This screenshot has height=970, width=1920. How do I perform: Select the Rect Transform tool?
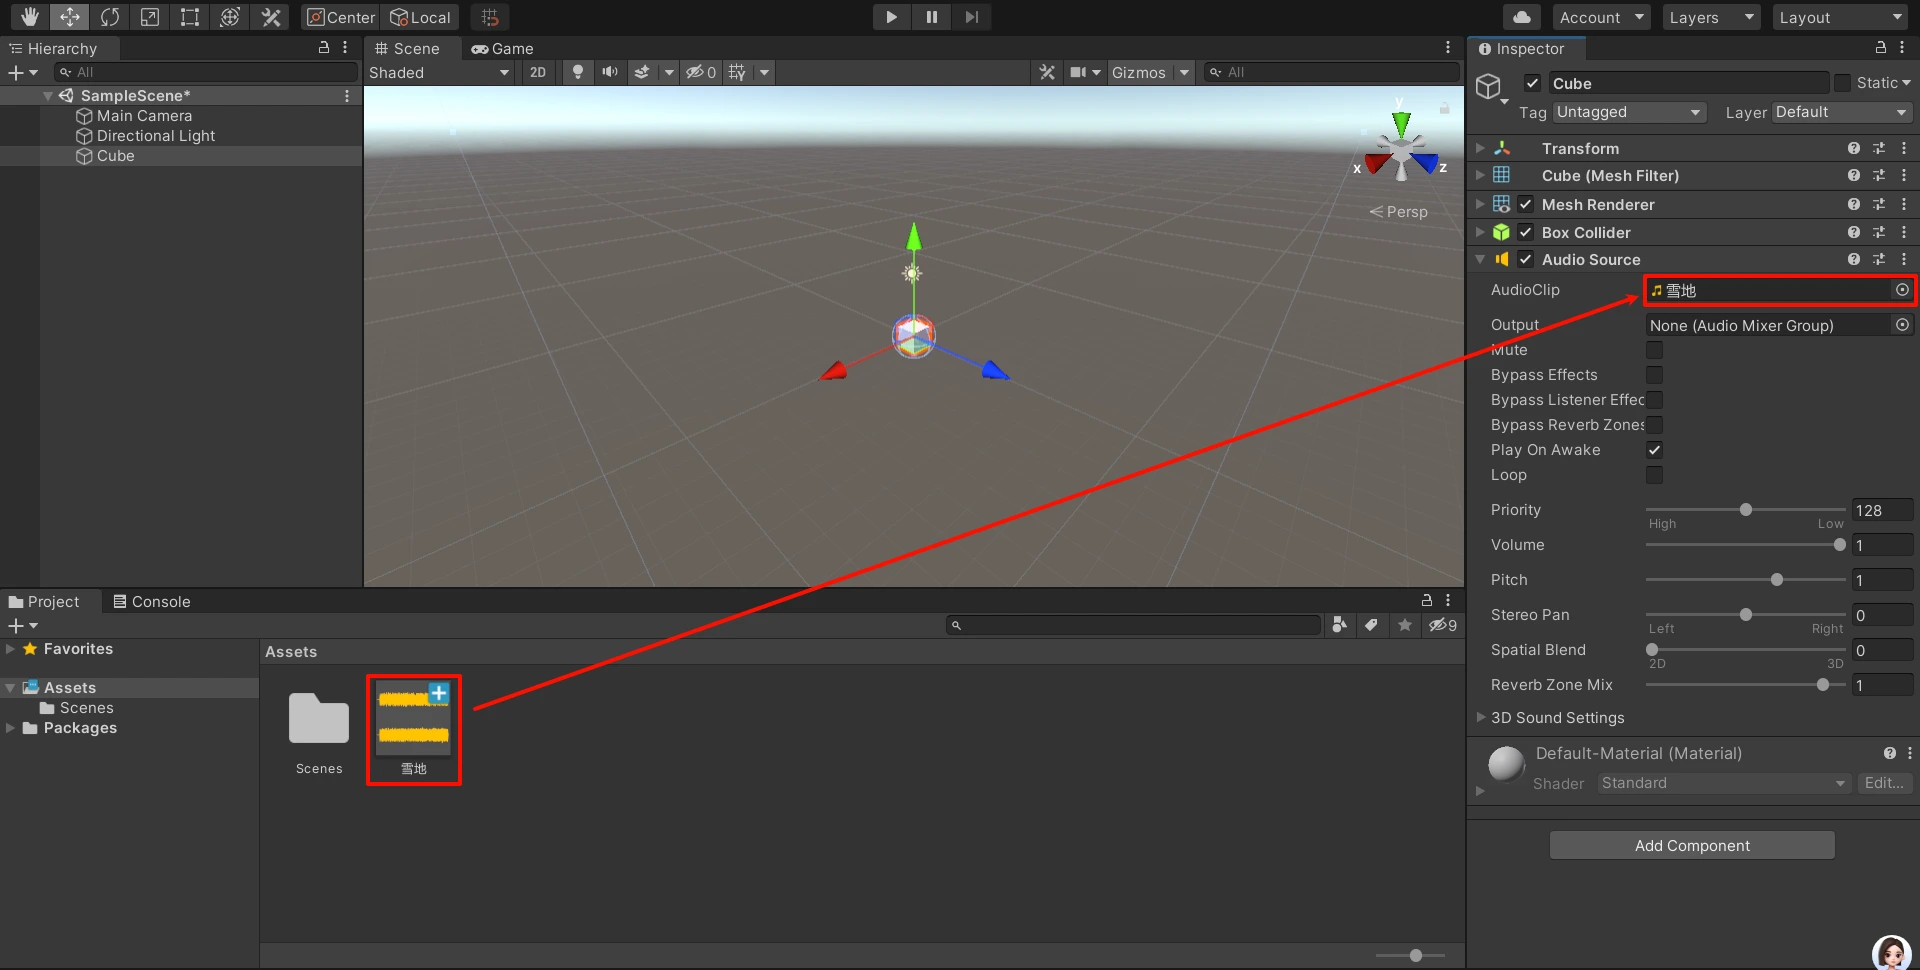[x=190, y=17]
